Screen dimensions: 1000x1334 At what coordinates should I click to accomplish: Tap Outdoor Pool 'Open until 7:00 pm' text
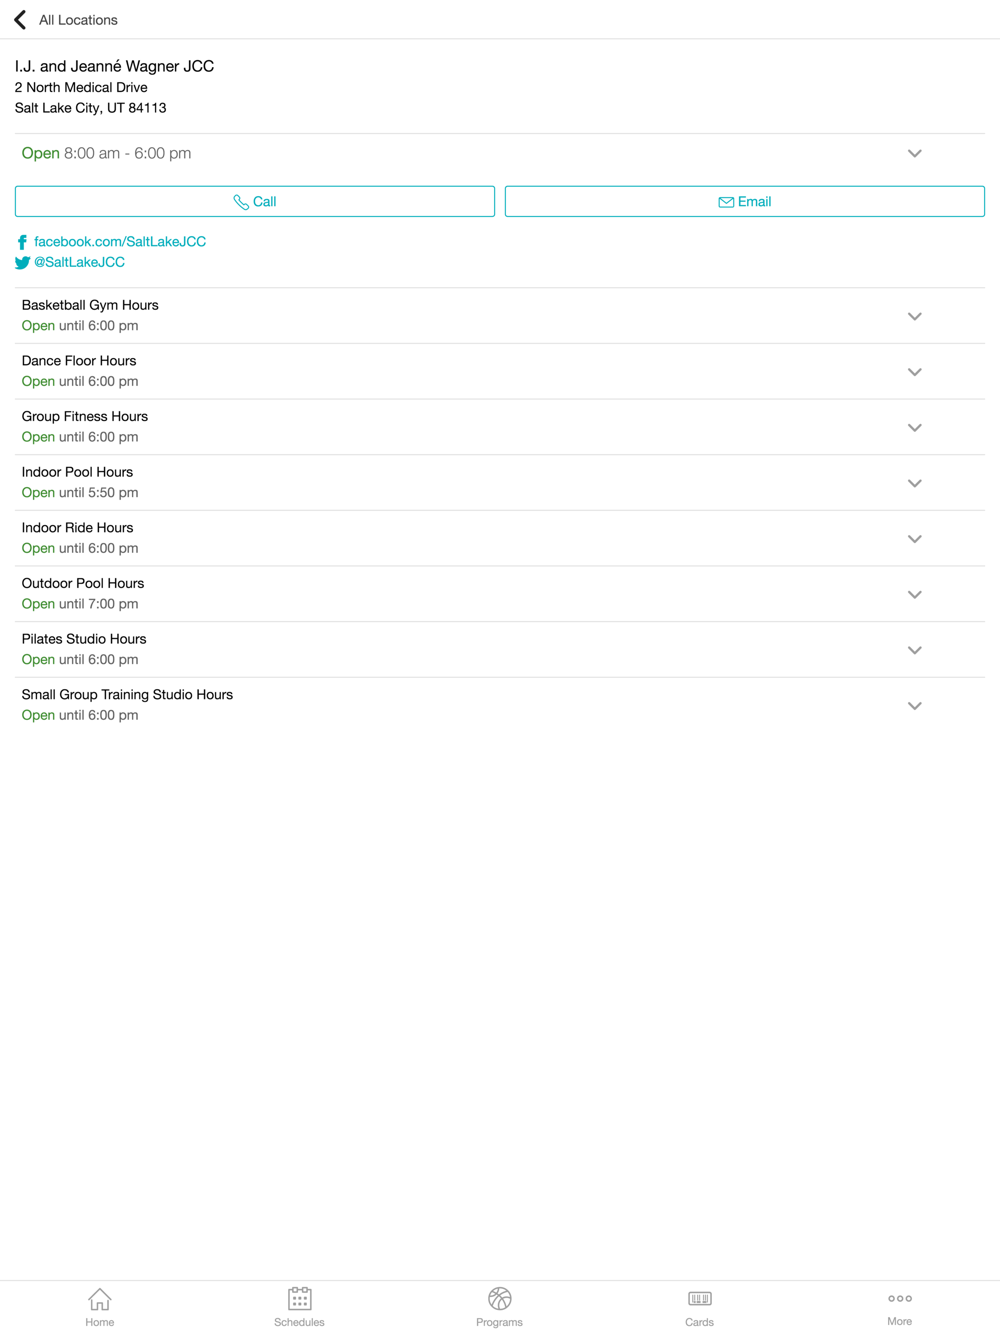(x=80, y=604)
